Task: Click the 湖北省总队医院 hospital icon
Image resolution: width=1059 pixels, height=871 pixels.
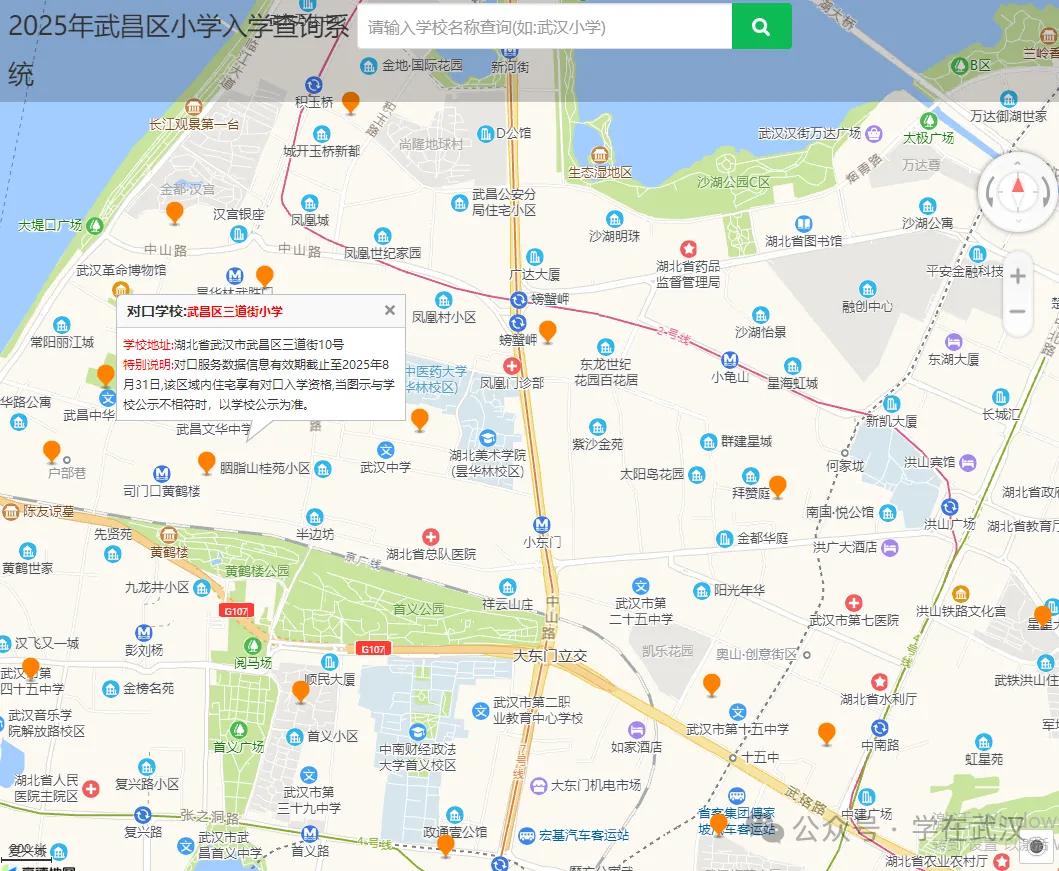Action: [x=431, y=537]
